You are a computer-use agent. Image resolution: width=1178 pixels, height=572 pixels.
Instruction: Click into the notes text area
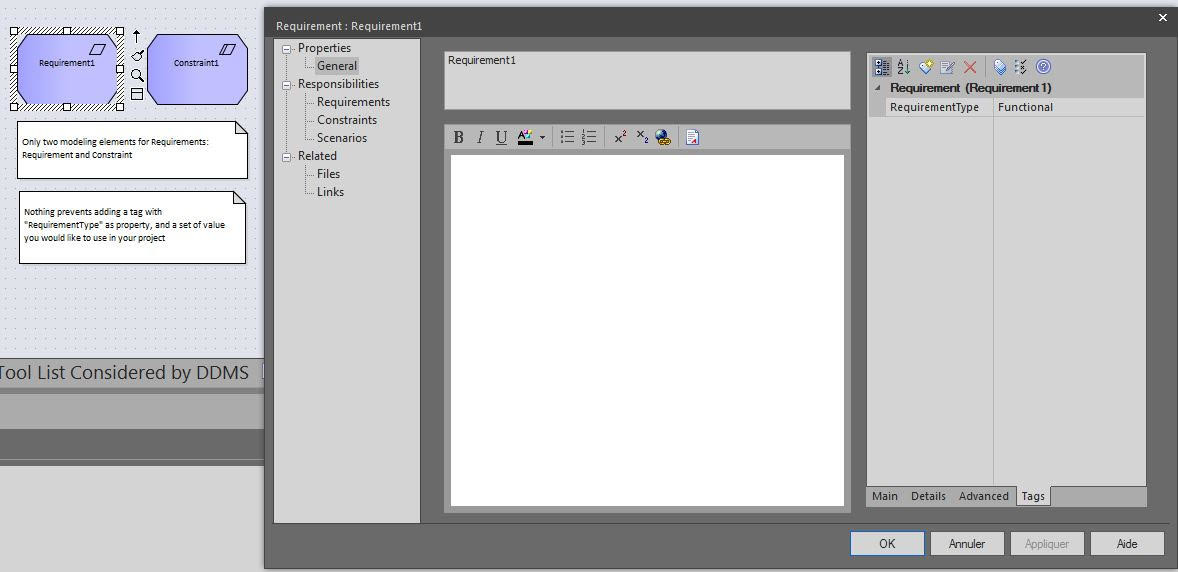click(x=647, y=330)
